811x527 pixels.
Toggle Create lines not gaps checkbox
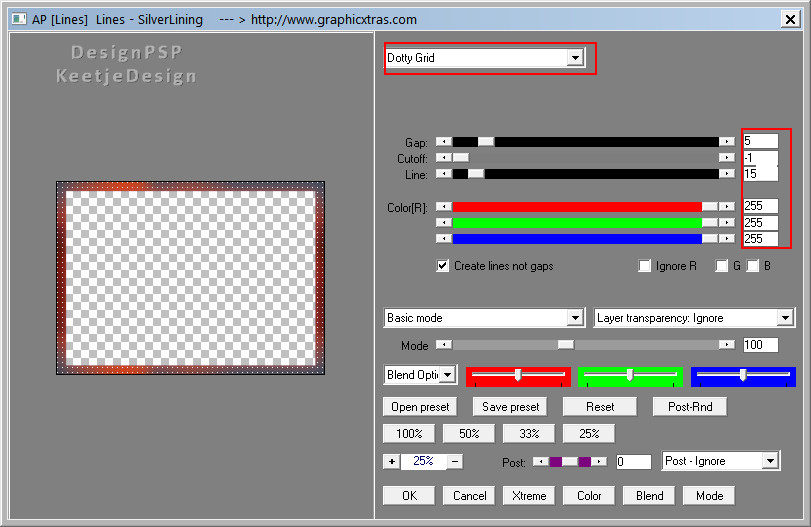443,266
